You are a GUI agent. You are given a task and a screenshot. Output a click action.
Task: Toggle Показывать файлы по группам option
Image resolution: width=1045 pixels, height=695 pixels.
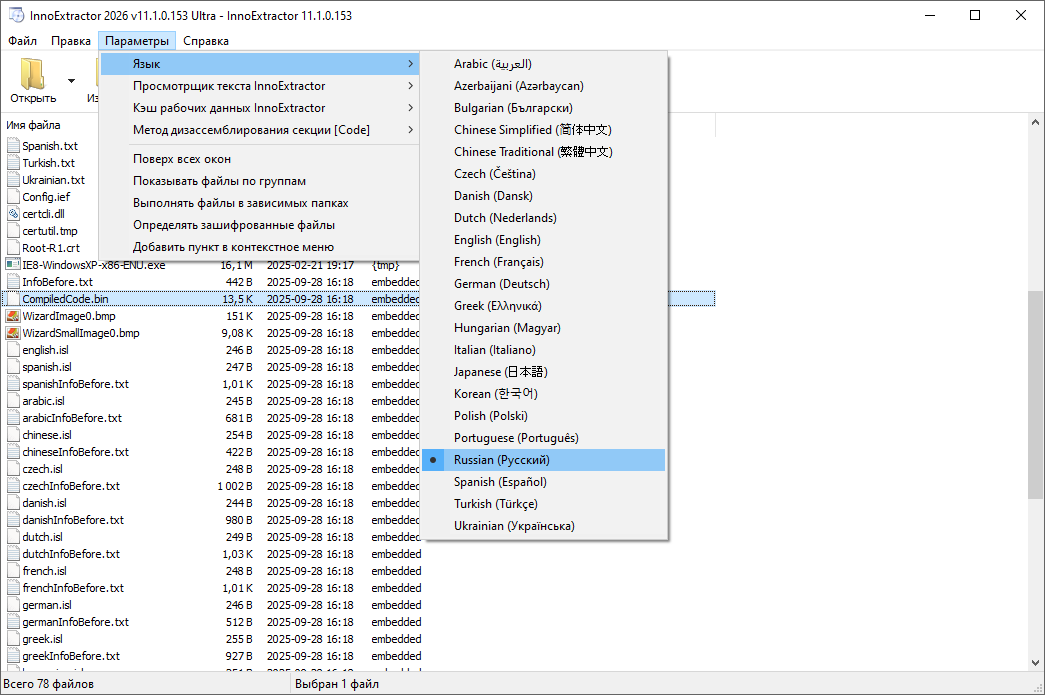[219, 181]
